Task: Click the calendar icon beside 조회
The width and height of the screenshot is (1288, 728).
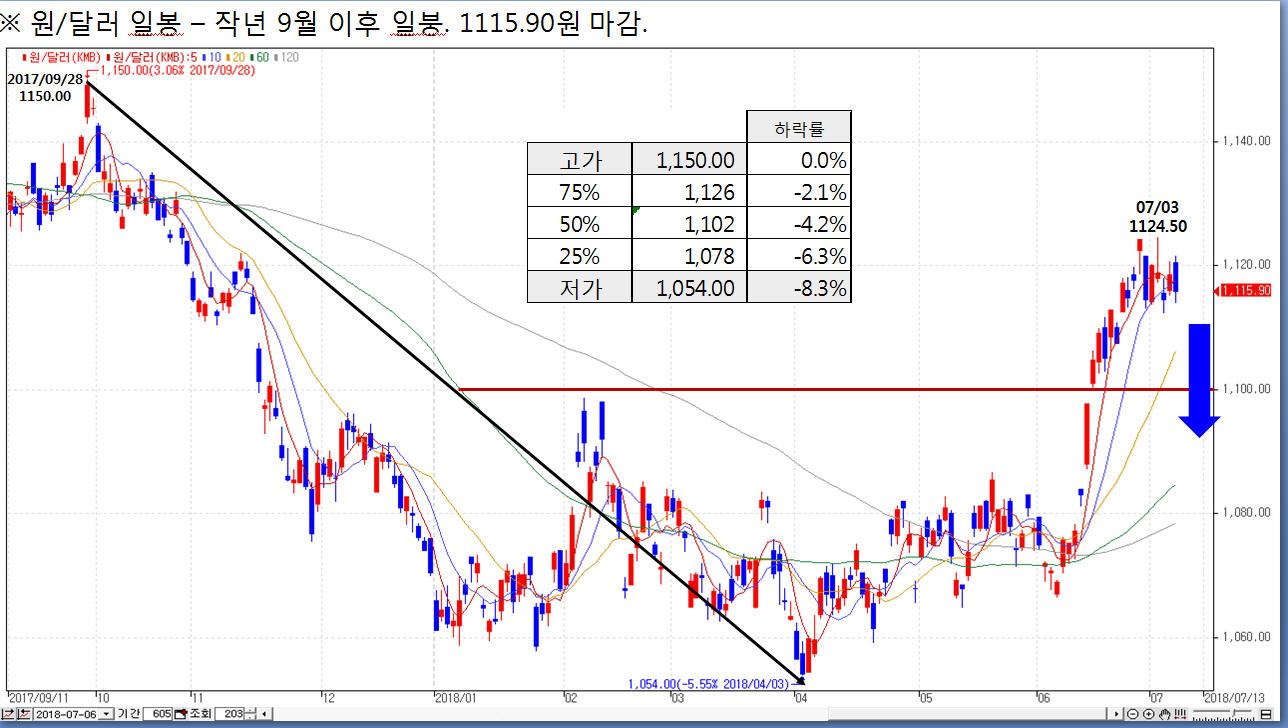Action: (180, 714)
